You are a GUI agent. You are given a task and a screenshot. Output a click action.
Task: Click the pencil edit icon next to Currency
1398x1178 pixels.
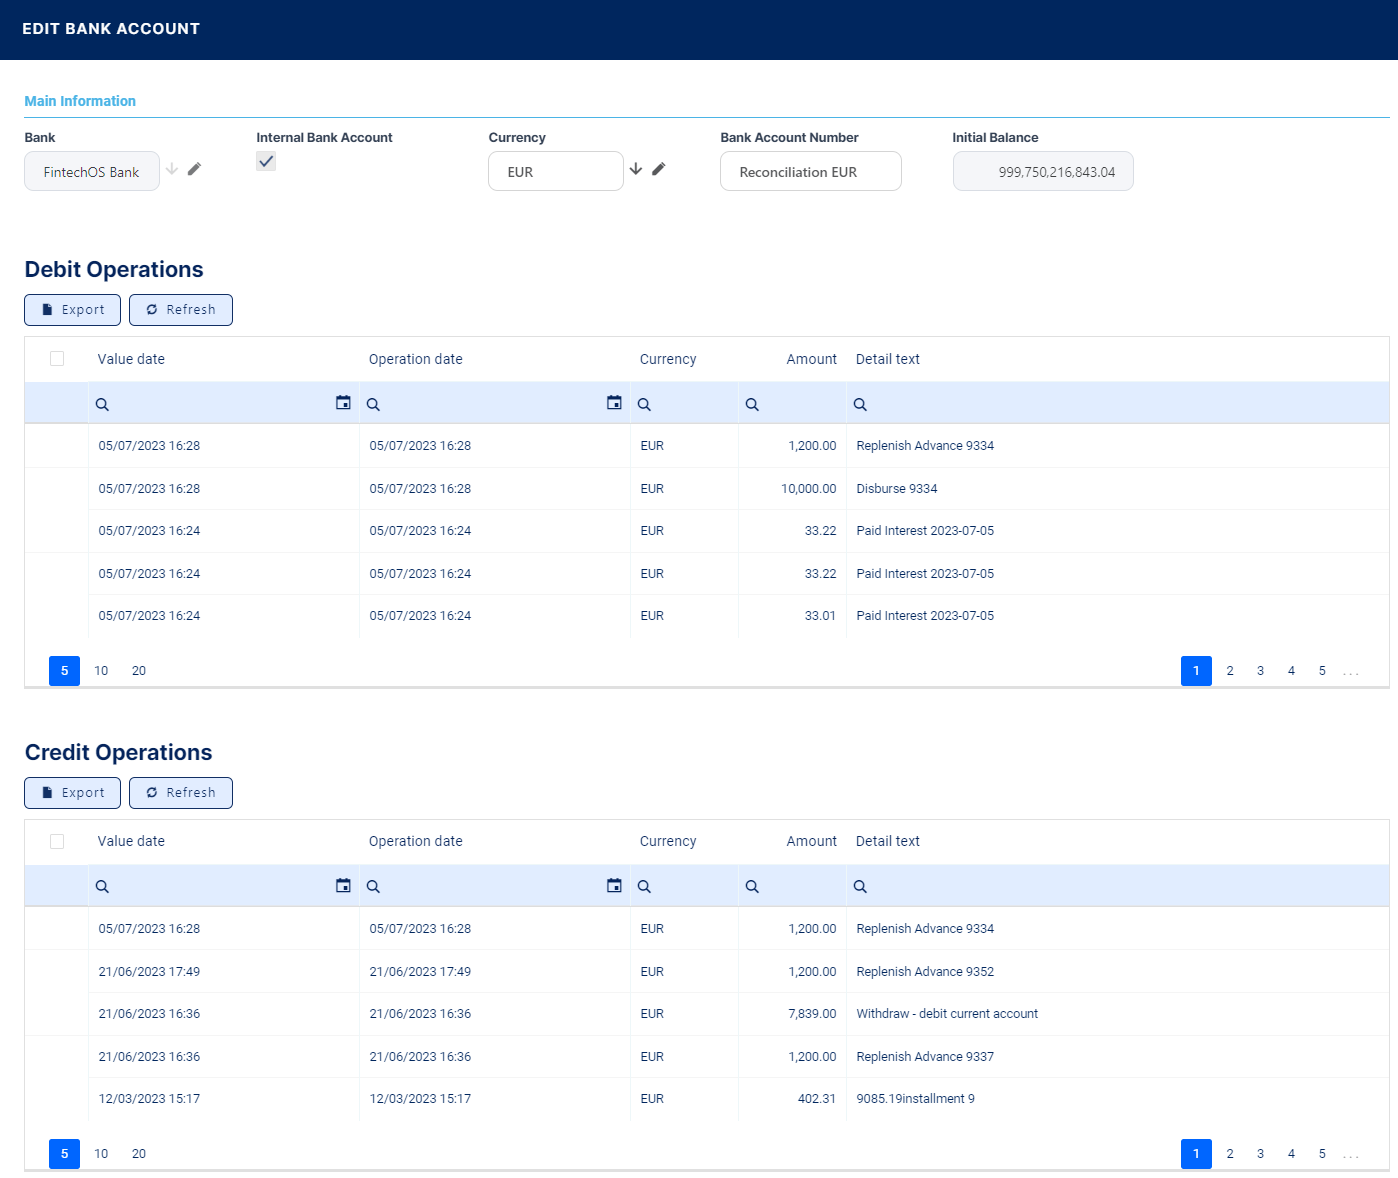pyautogui.click(x=658, y=169)
